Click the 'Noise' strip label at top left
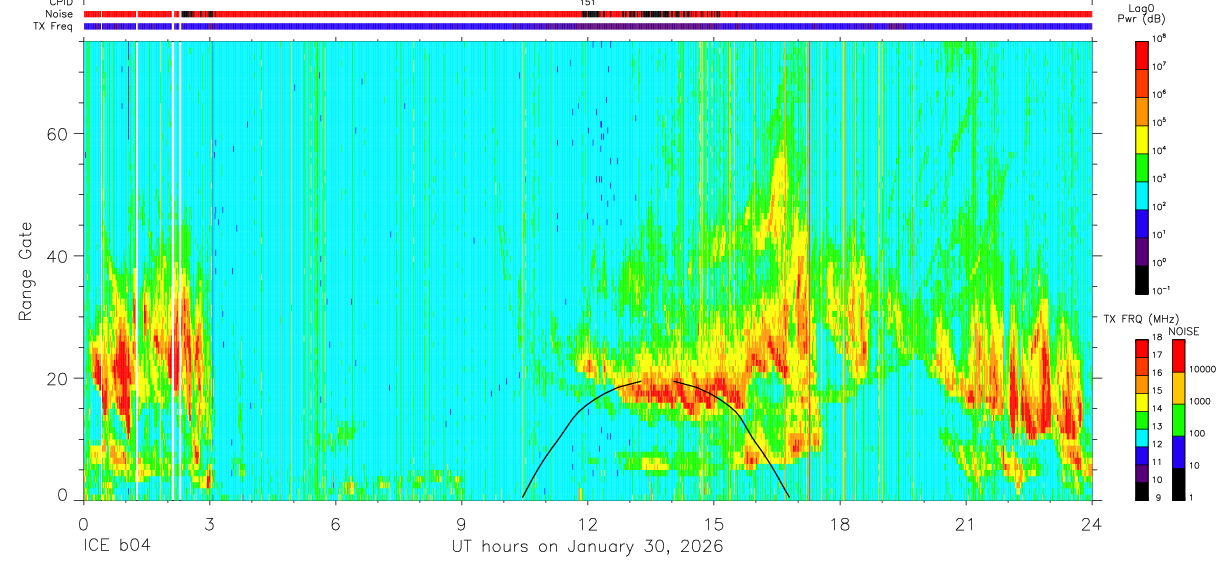Viewport: 1228px width, 567px height. (x=61, y=14)
